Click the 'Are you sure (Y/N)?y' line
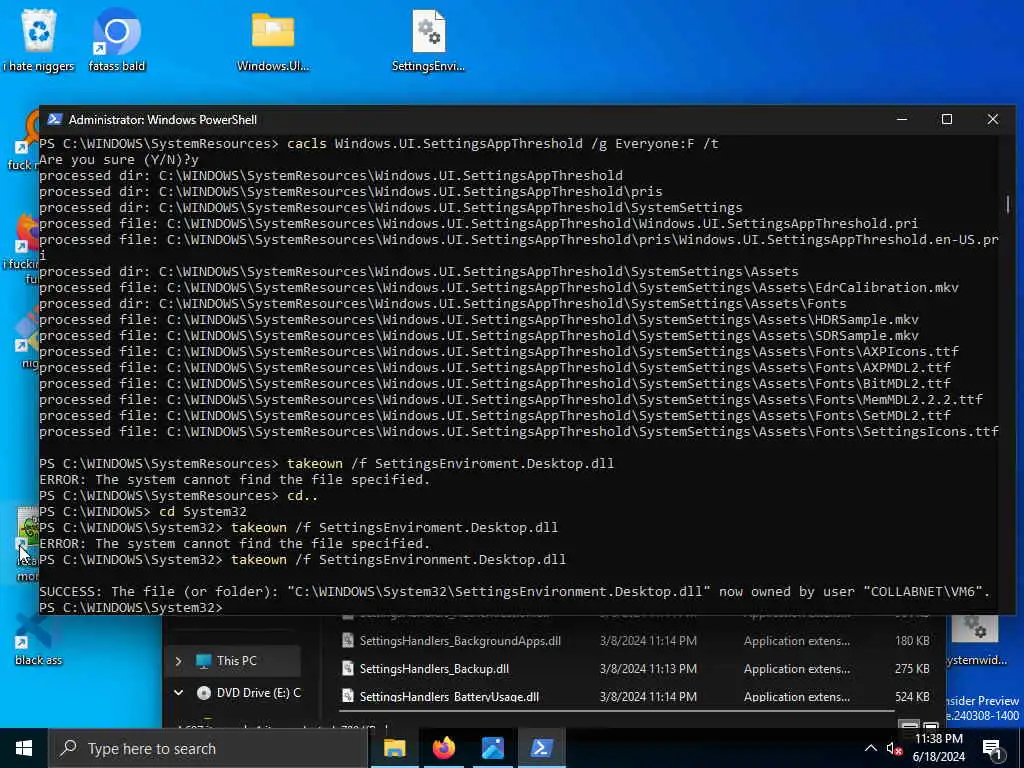The width and height of the screenshot is (1024, 768). 119,159
